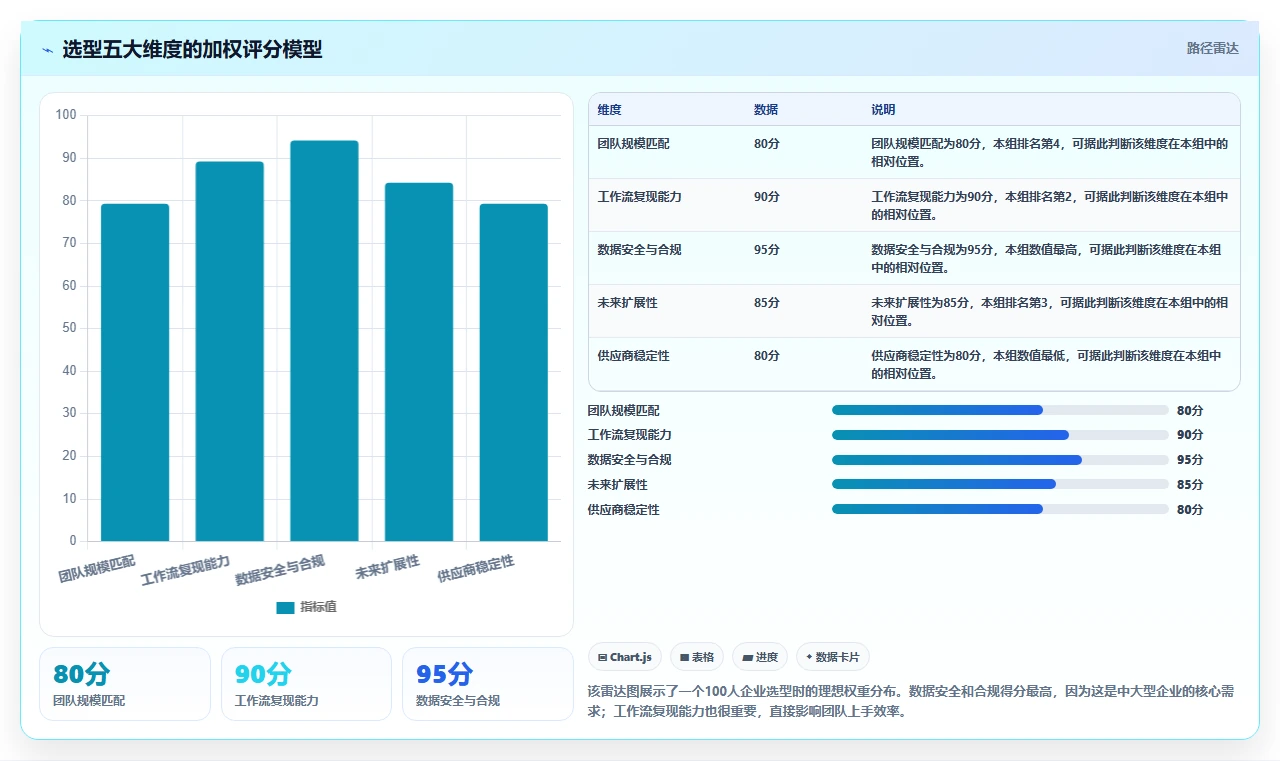The height and width of the screenshot is (761, 1280).
Task: Select the 工作流复现能力 table row name
Action: click(639, 197)
